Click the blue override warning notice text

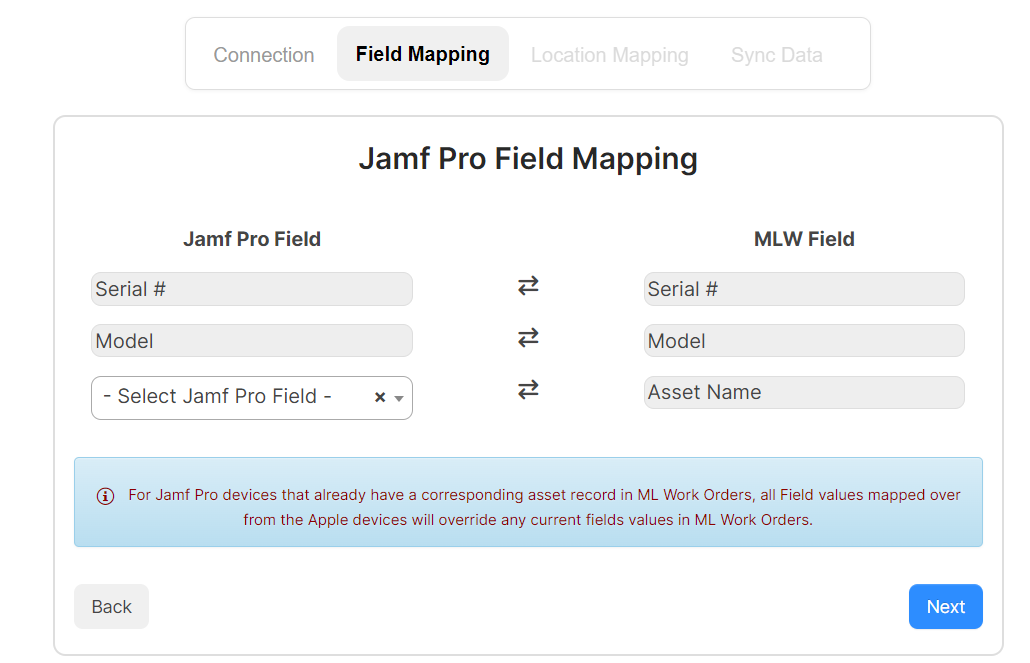click(544, 507)
